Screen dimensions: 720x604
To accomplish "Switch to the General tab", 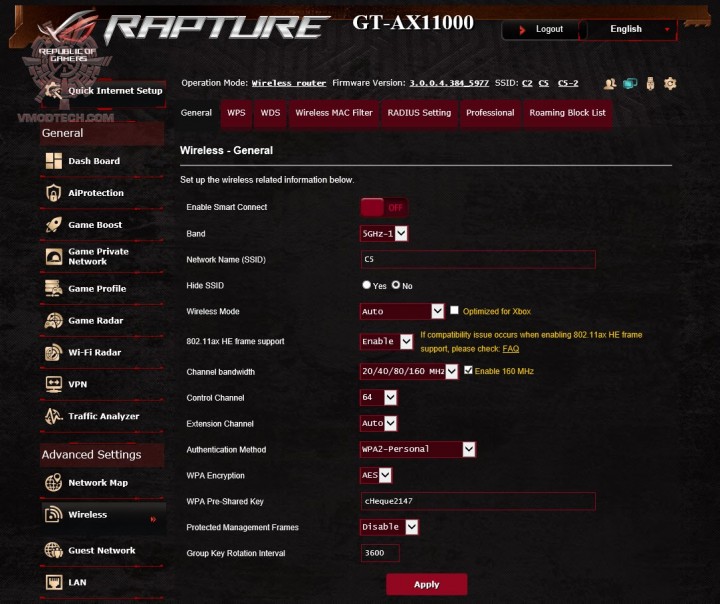I will [x=196, y=113].
